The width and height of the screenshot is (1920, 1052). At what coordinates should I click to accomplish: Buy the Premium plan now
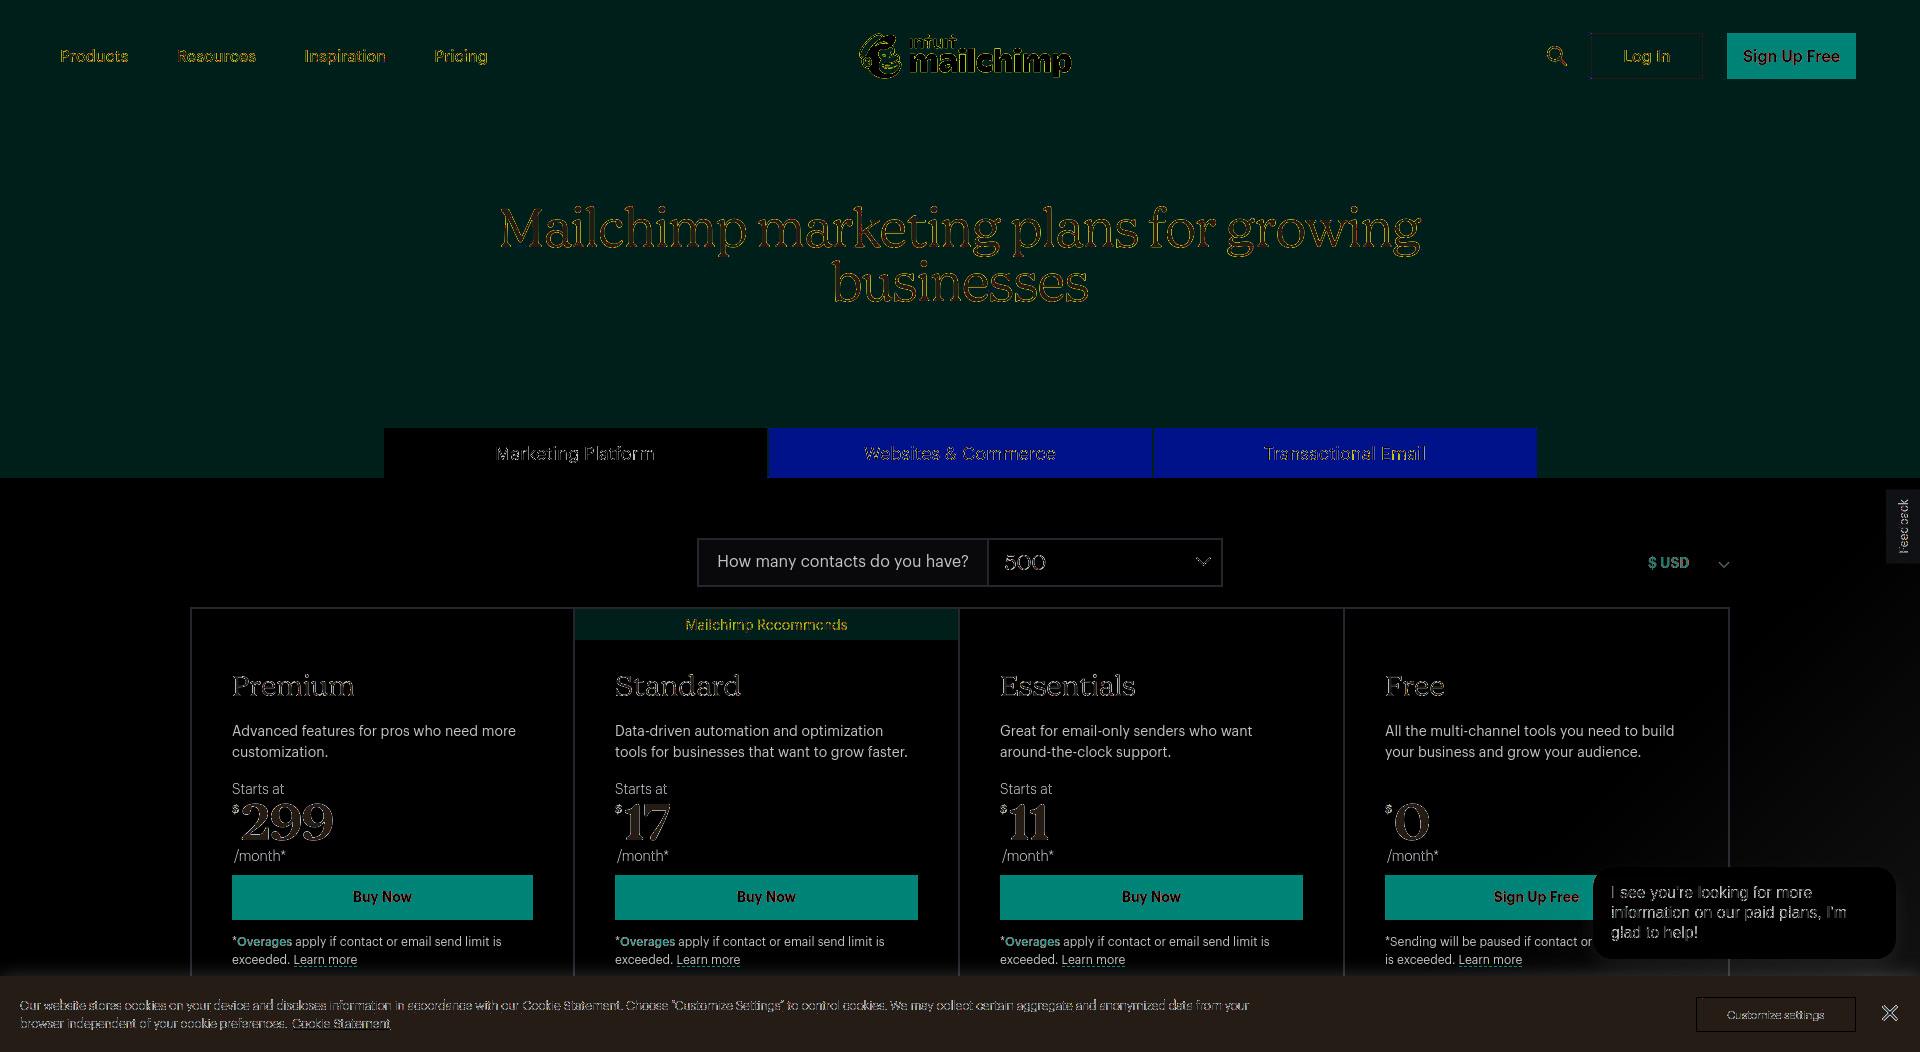point(382,897)
